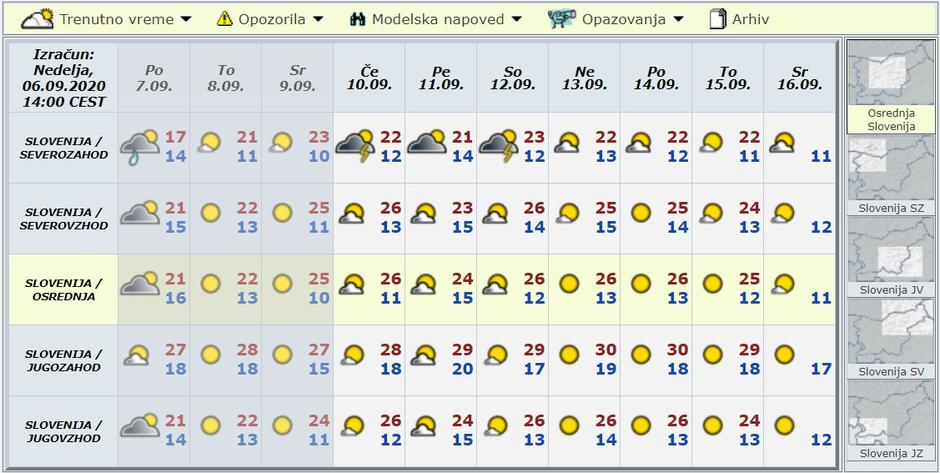The height and width of the screenshot is (473, 940).
Task: Select the Slovenija / Severovzhod row label
Action: click(62, 219)
